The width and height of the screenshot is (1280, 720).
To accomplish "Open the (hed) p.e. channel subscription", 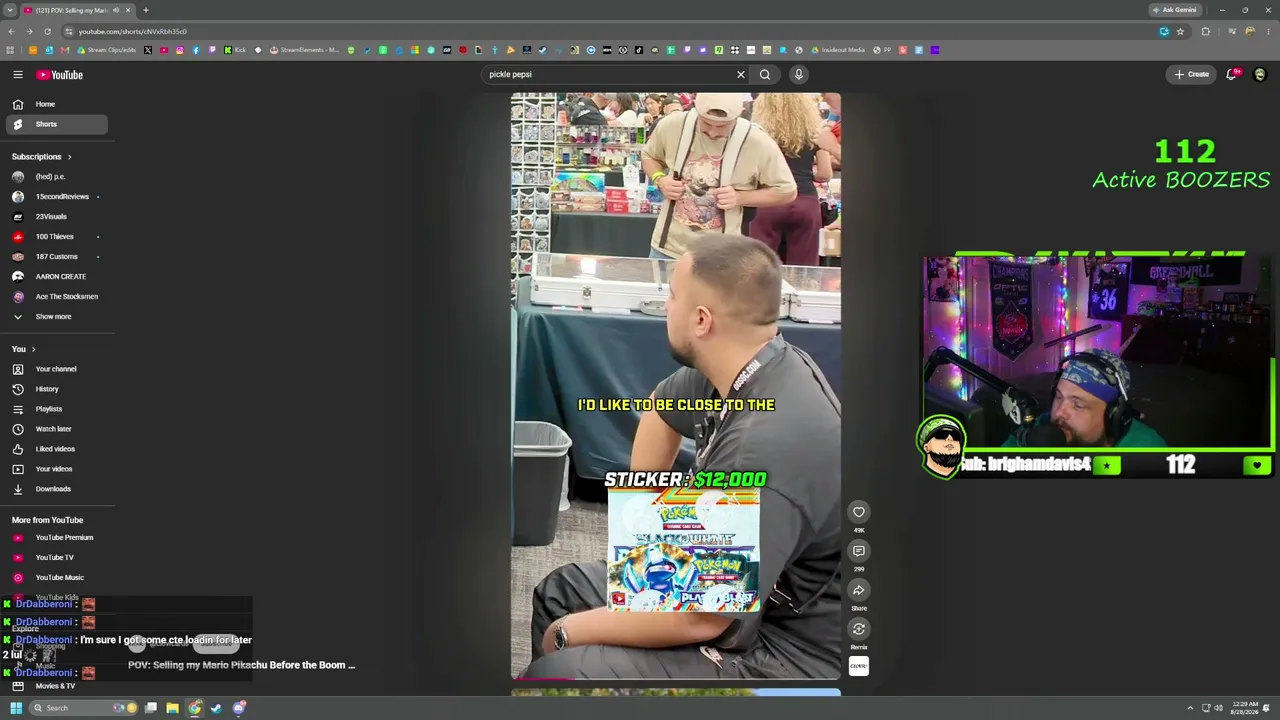I will tap(55, 176).
